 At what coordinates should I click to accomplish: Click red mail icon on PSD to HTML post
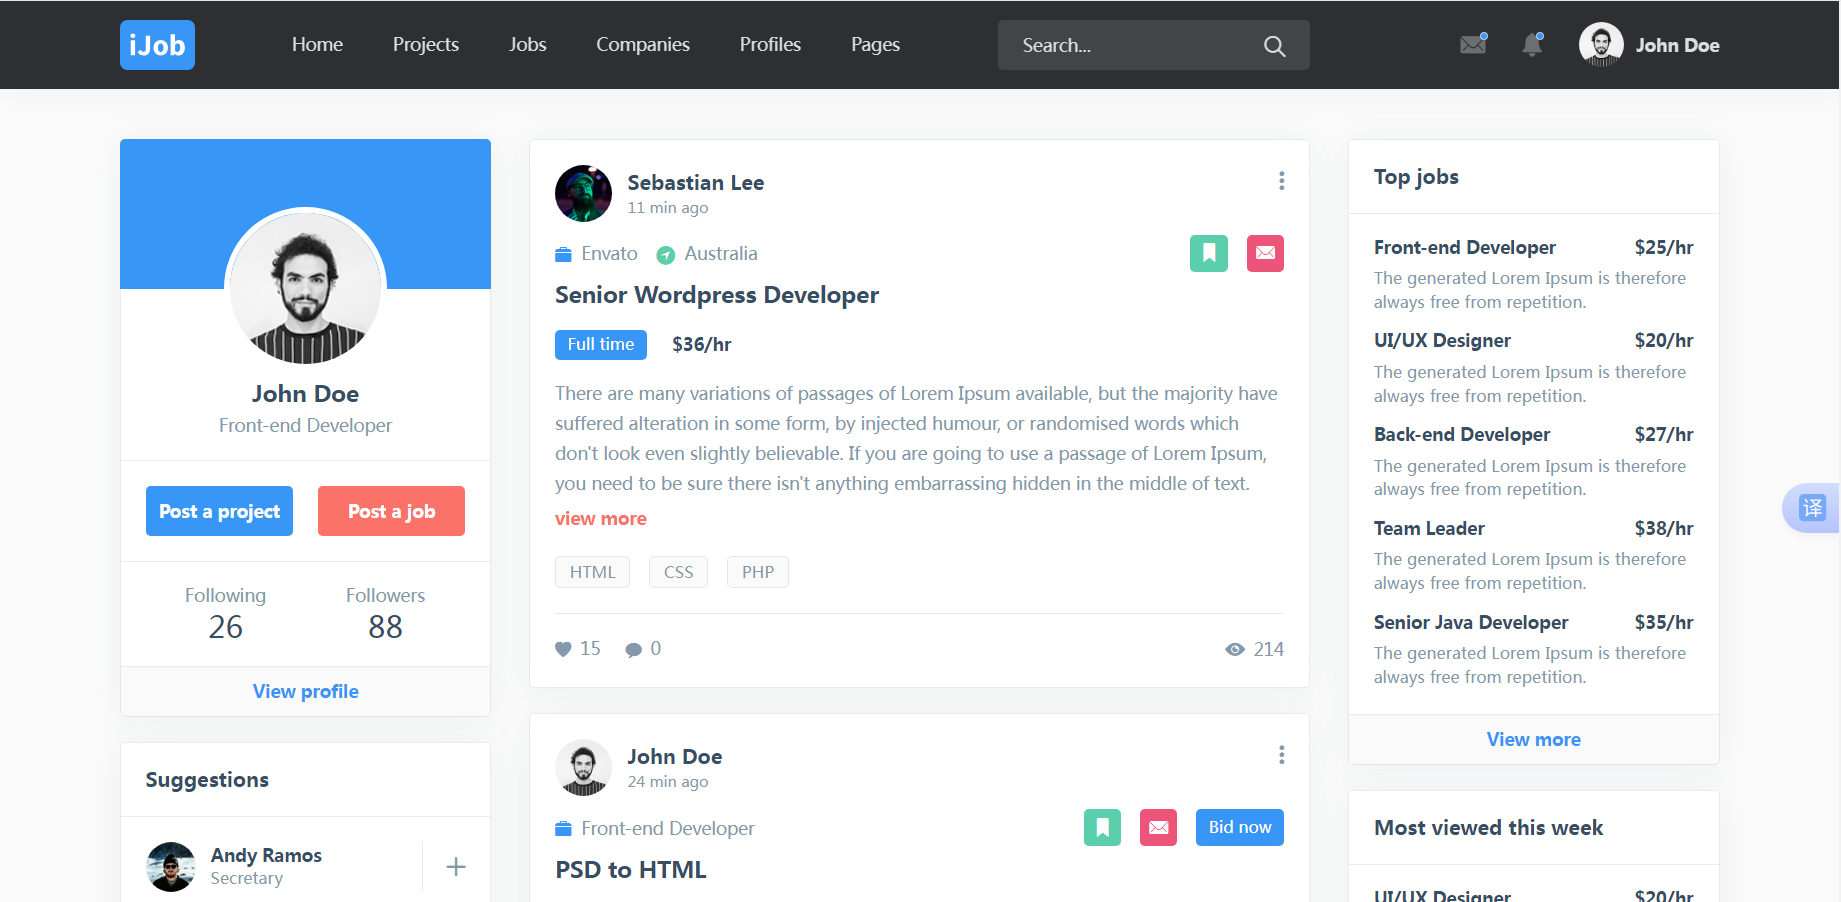[1158, 827]
